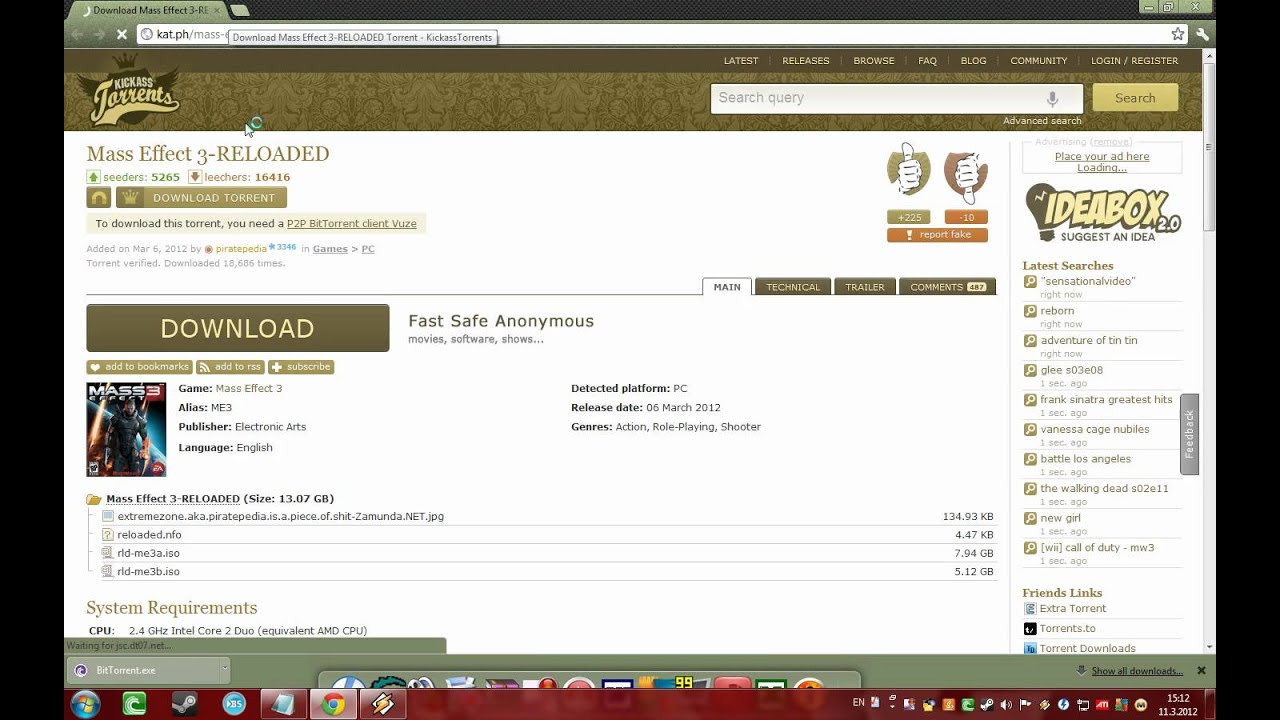Go back using Chrome's back arrow
Image resolution: width=1280 pixels, height=720 pixels.
pos(77,34)
